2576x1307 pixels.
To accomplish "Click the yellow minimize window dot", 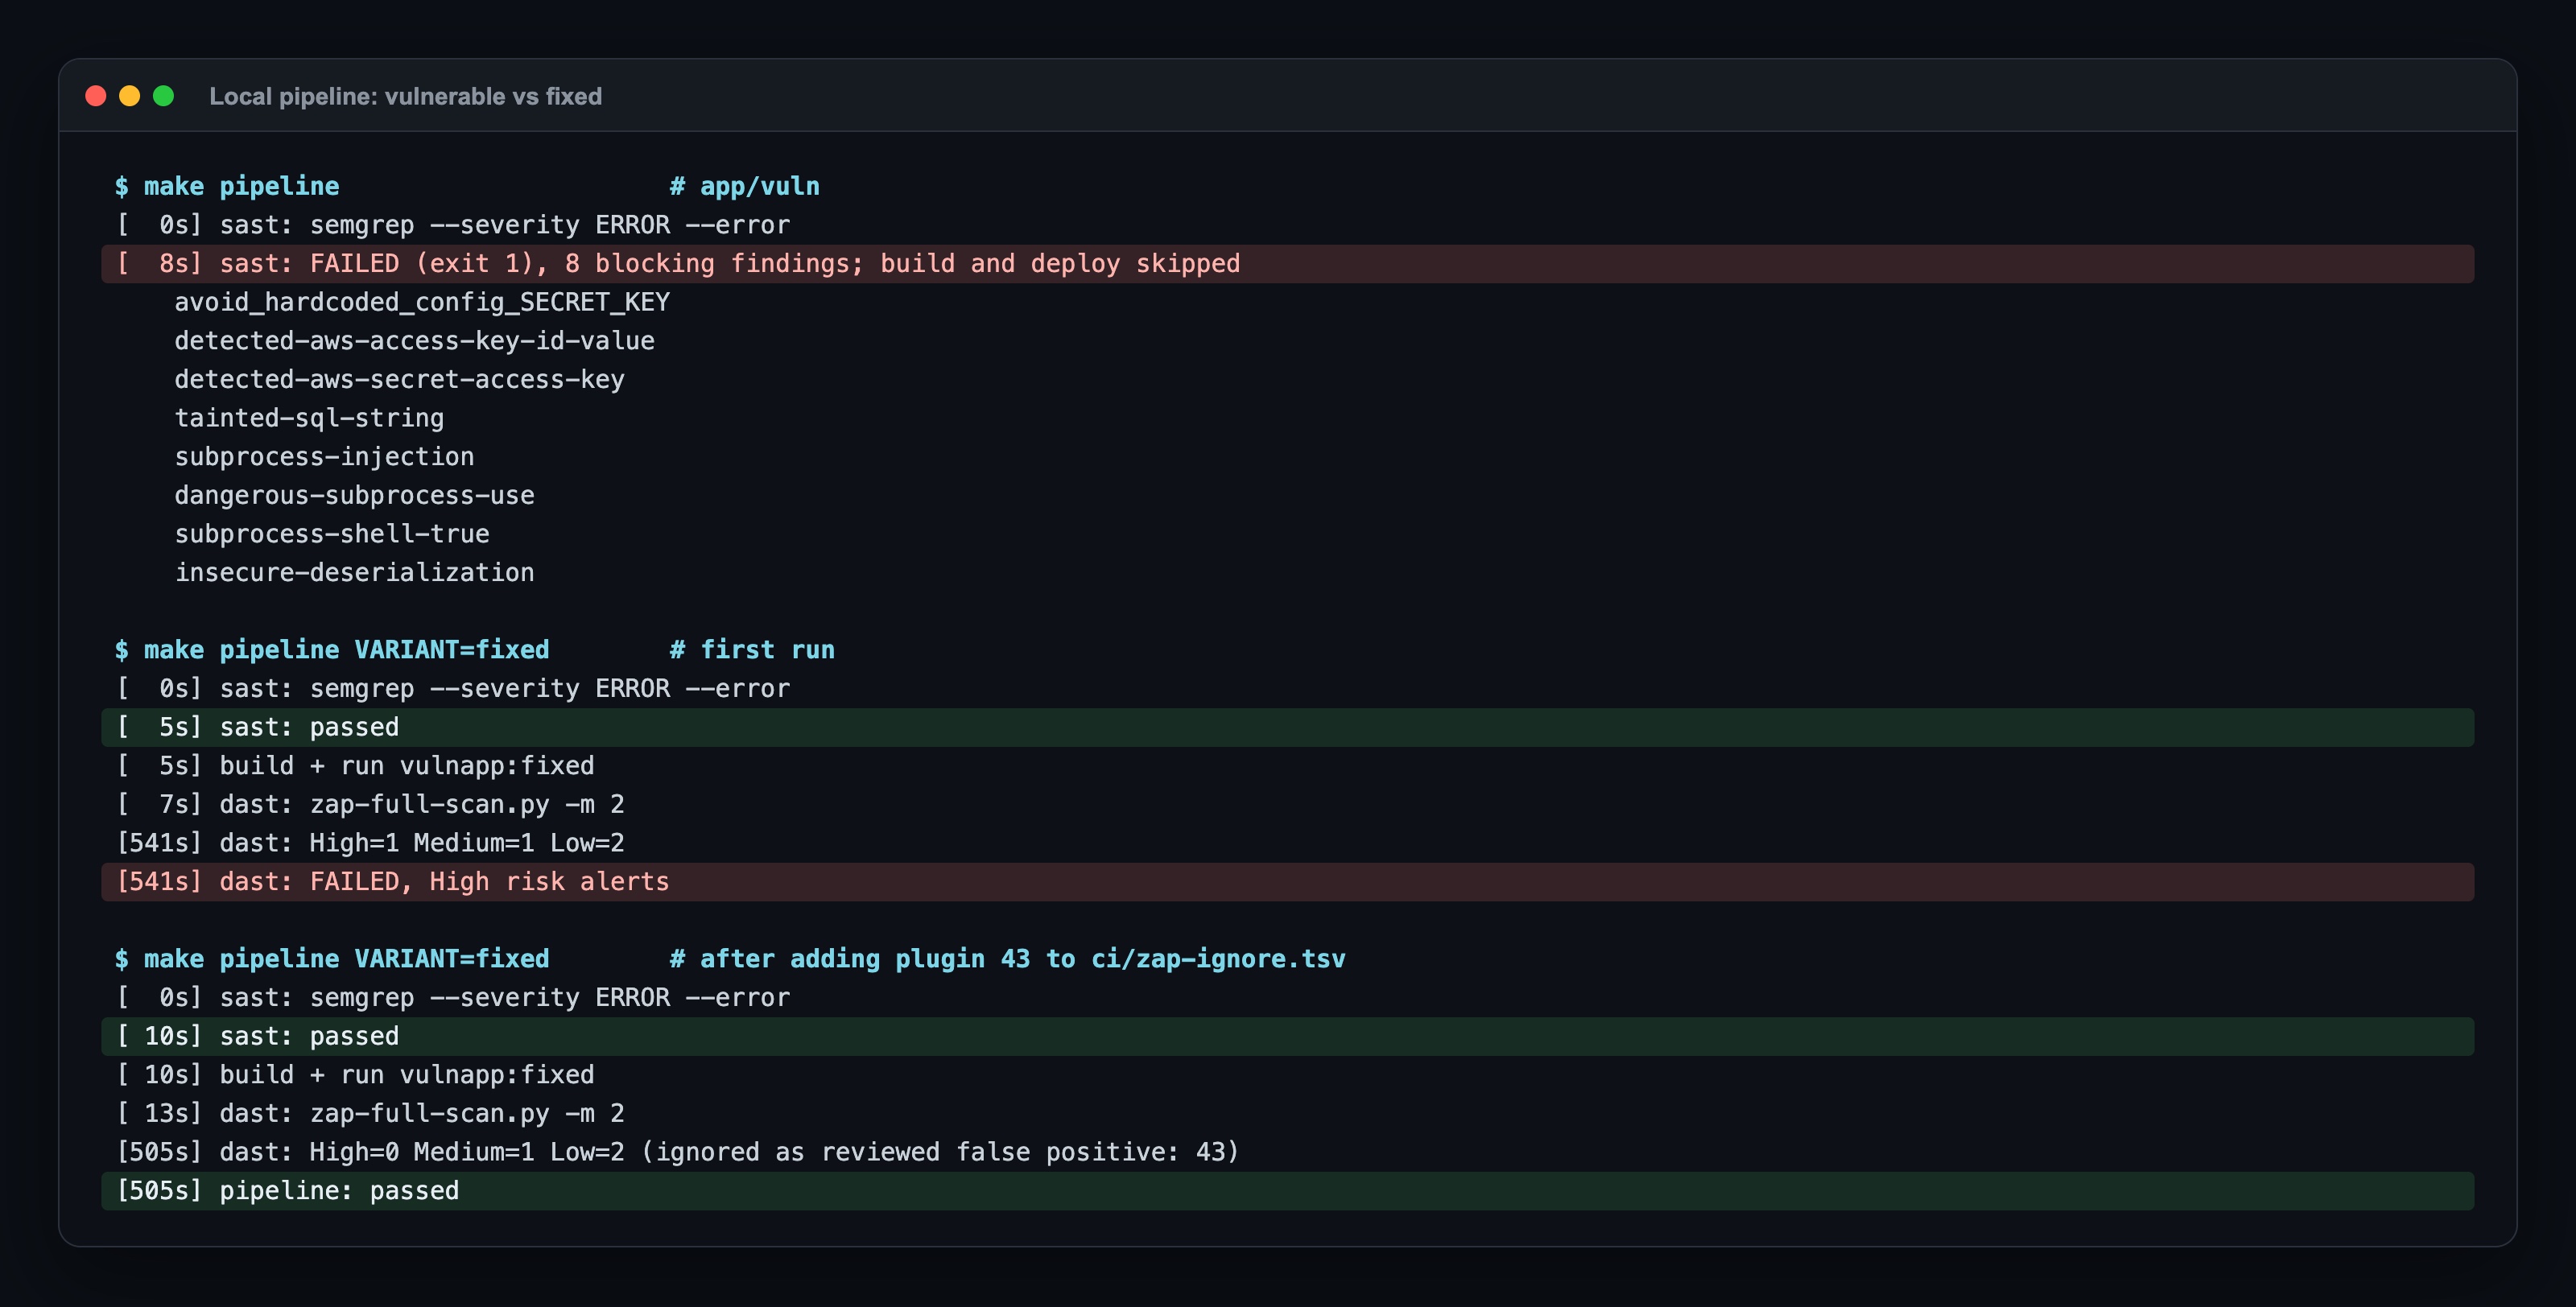I will pos(130,96).
